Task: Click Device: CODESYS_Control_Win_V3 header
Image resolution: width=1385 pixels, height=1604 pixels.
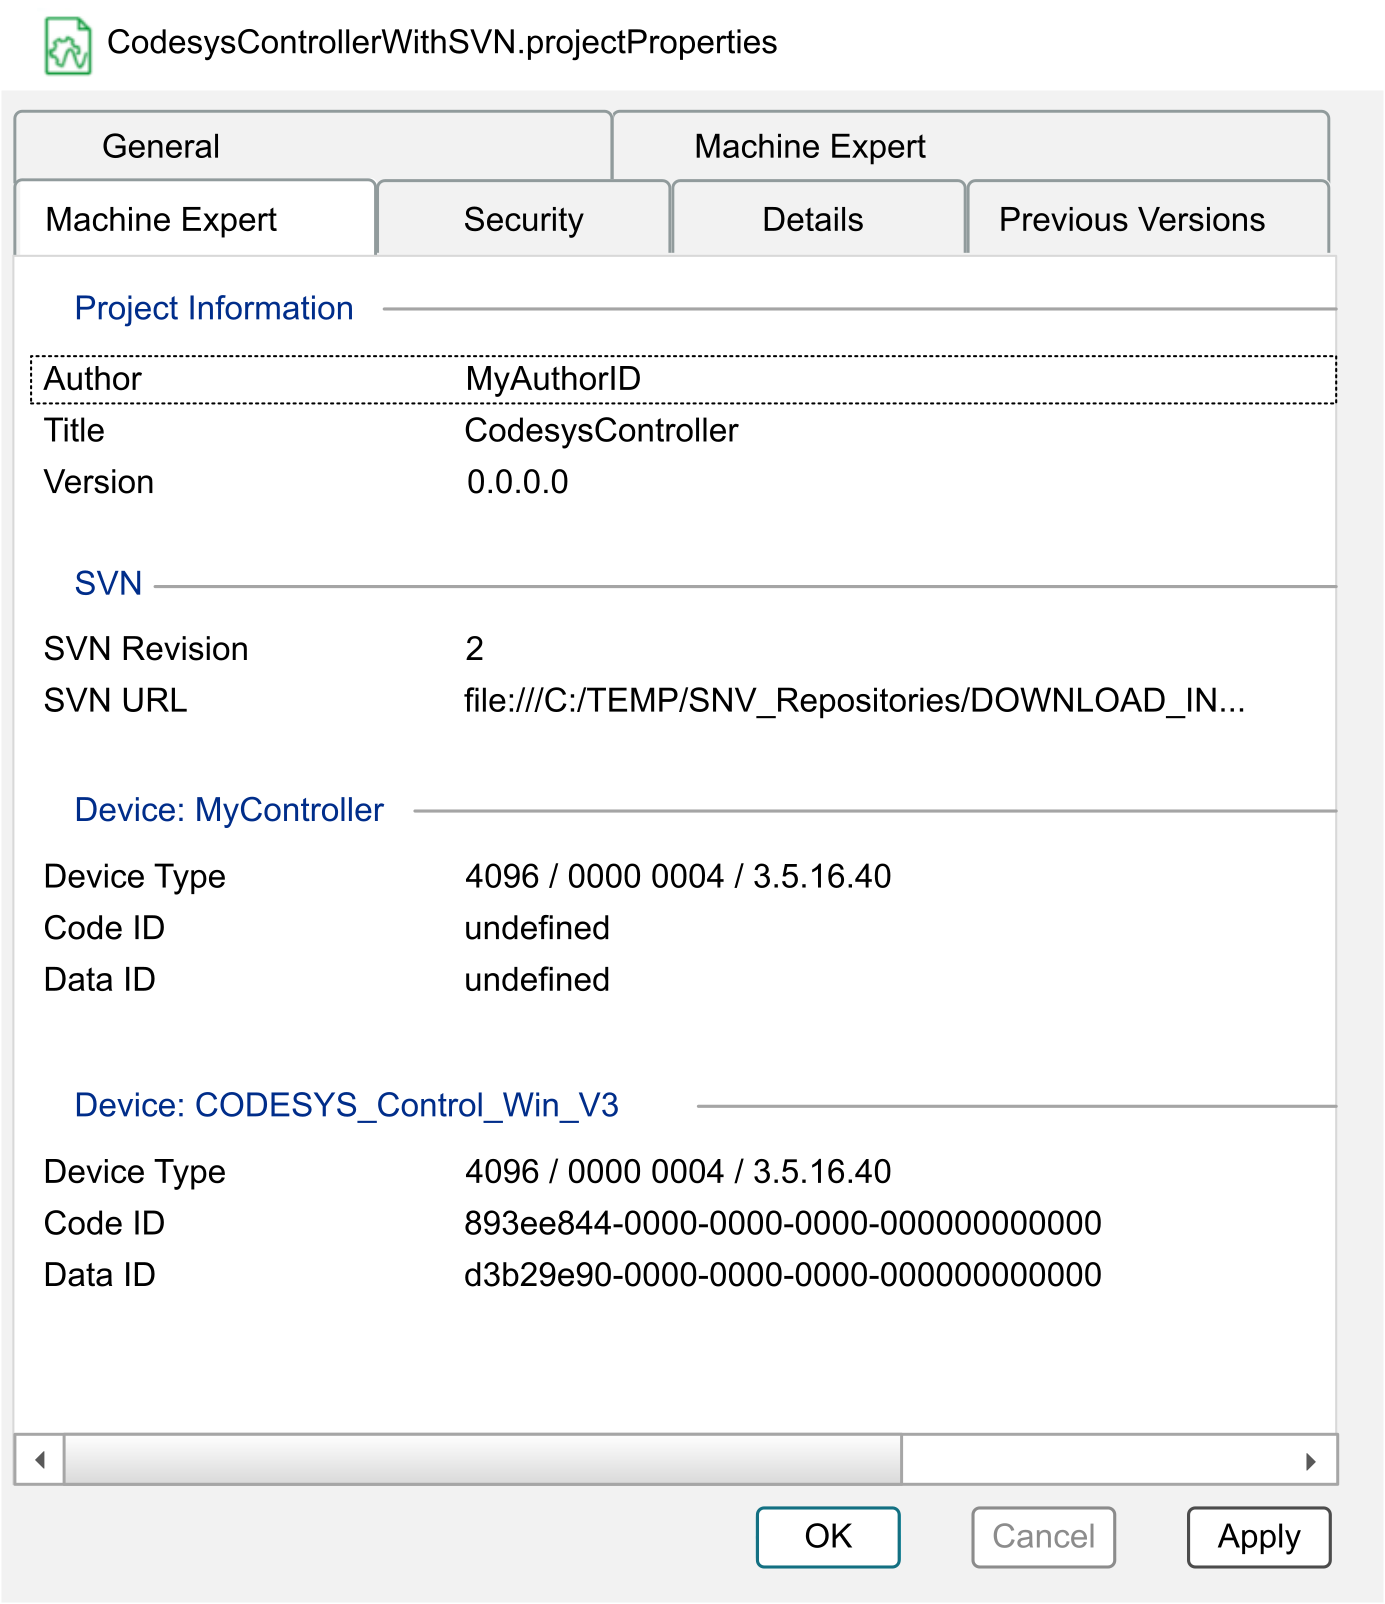Action: click(347, 1105)
